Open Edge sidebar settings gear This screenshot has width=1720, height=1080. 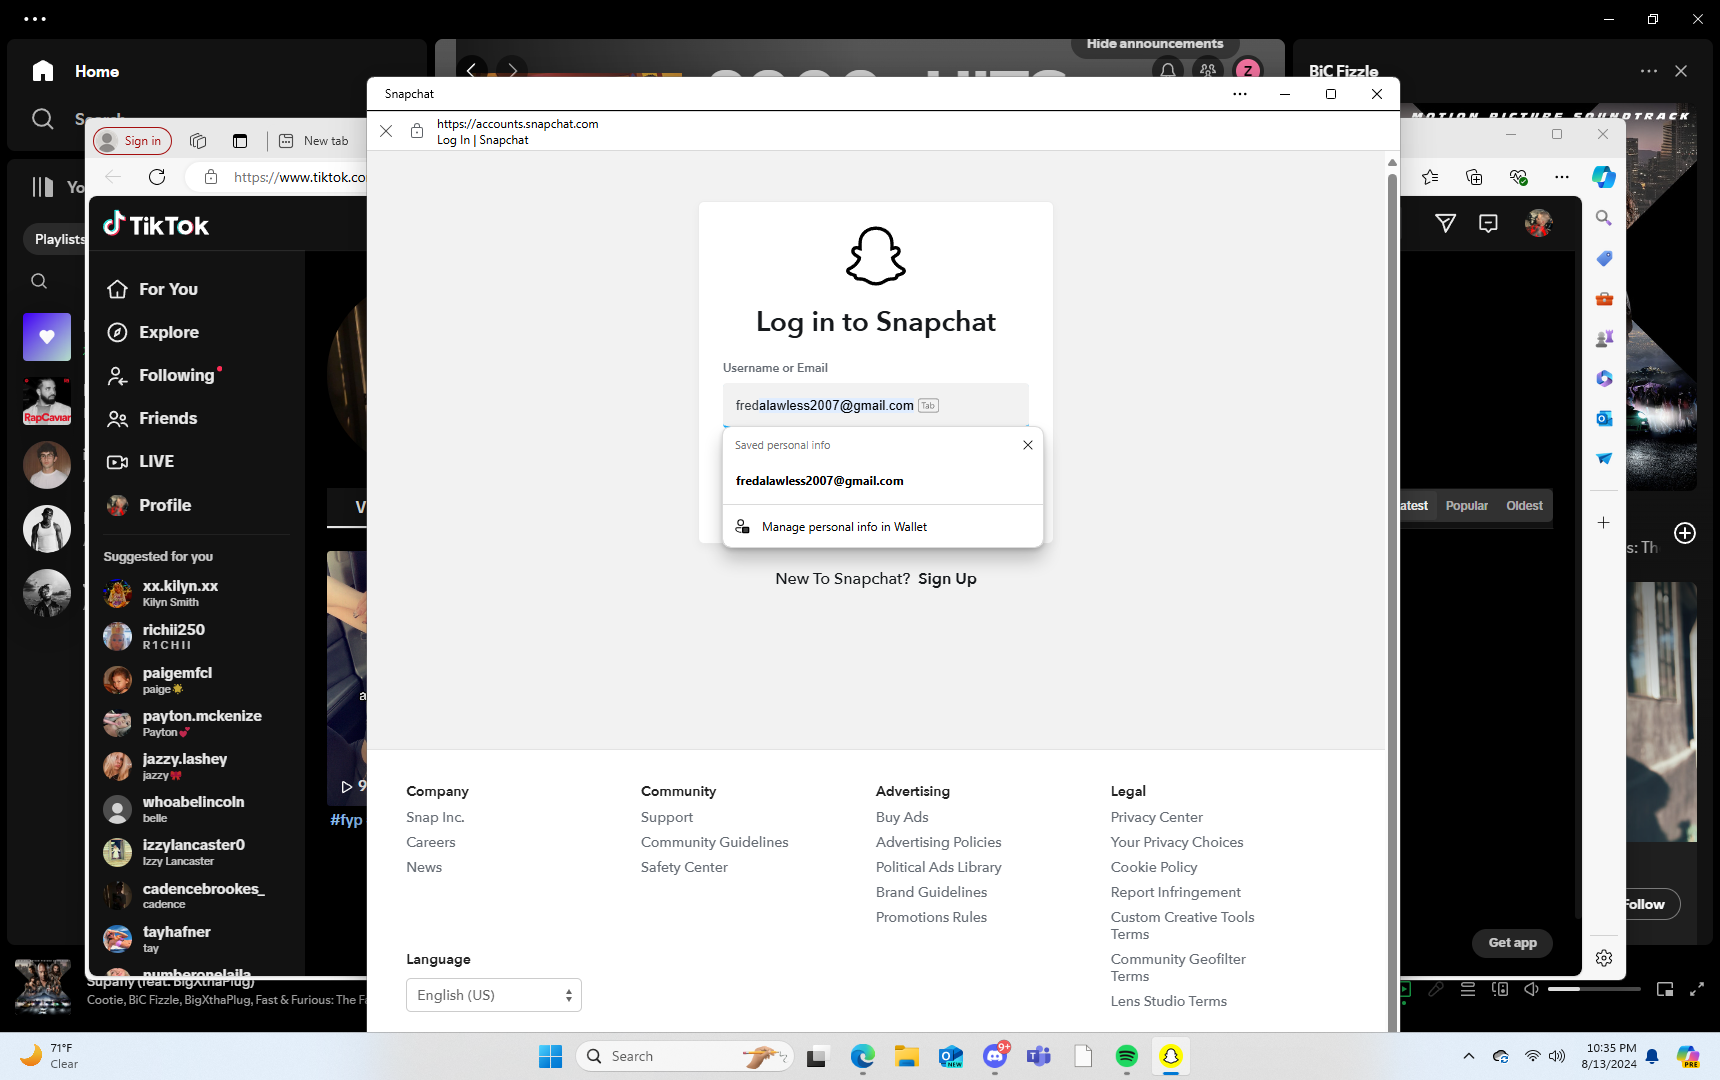[1604, 958]
